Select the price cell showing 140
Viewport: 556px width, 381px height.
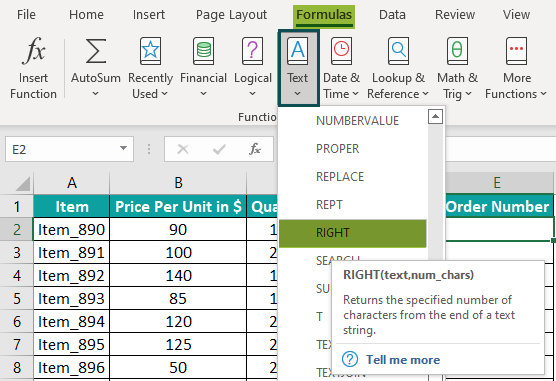pyautogui.click(x=178, y=276)
